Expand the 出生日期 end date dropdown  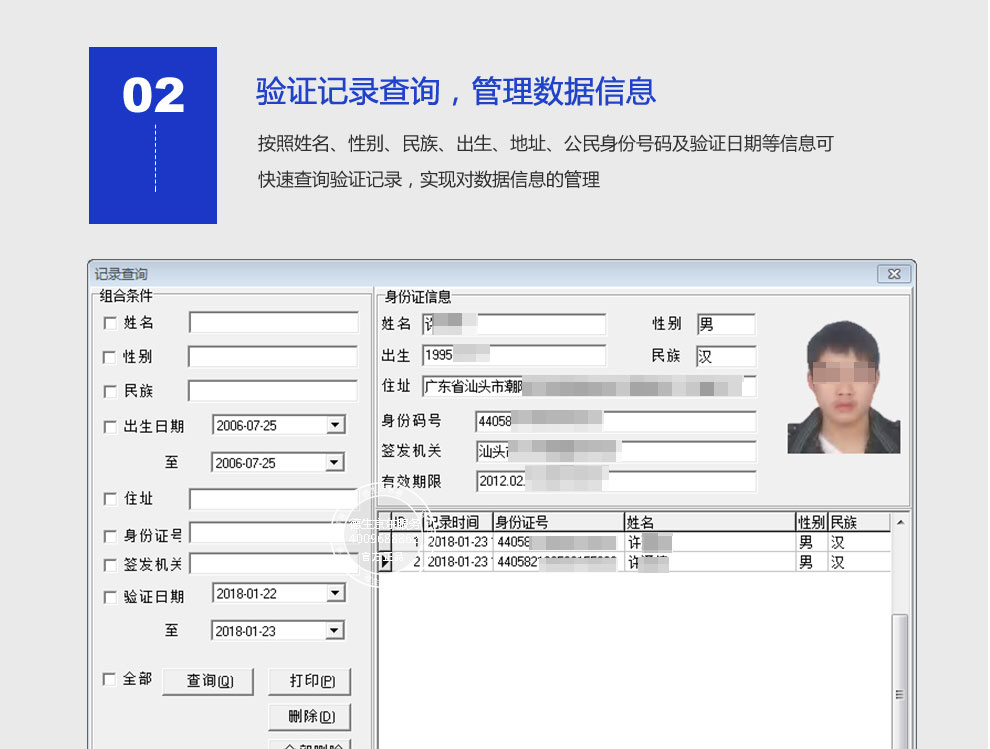click(x=335, y=463)
